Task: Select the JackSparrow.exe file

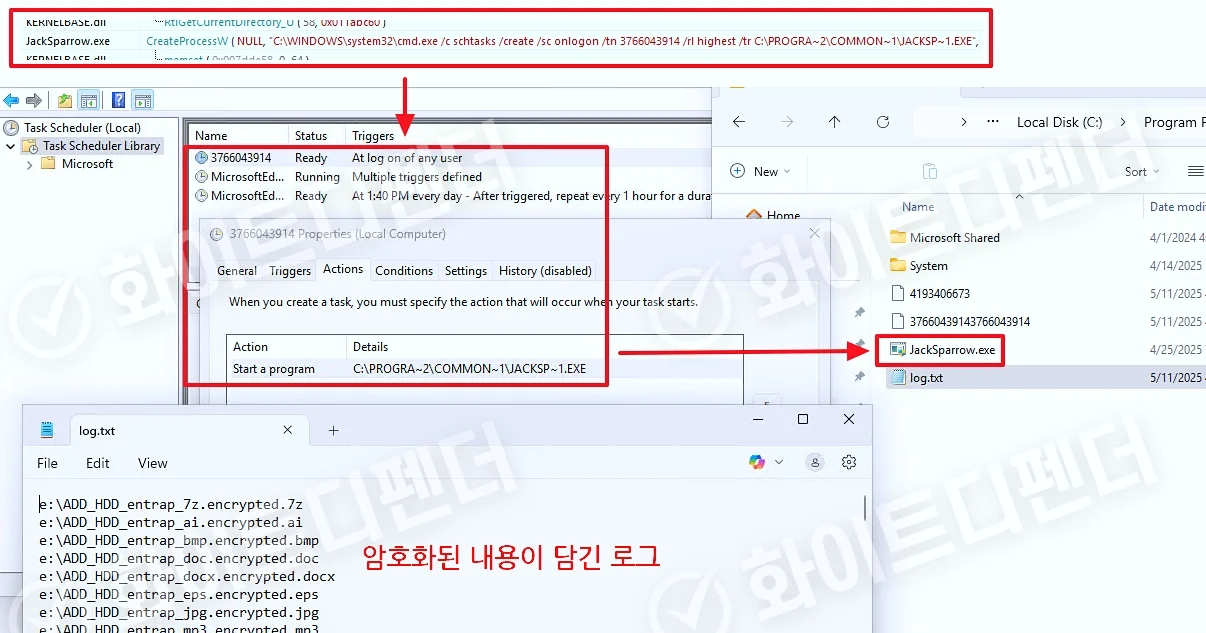Action: coord(951,350)
